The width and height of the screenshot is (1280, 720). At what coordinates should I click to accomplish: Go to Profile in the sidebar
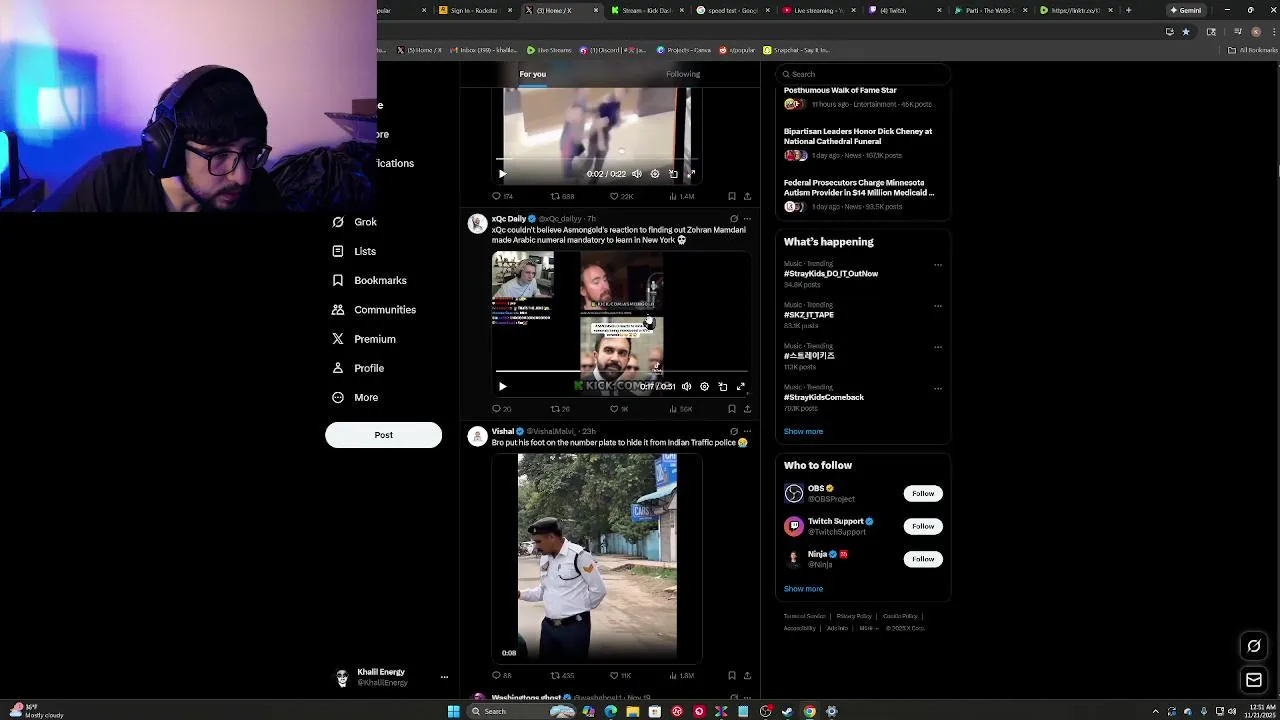(358, 368)
